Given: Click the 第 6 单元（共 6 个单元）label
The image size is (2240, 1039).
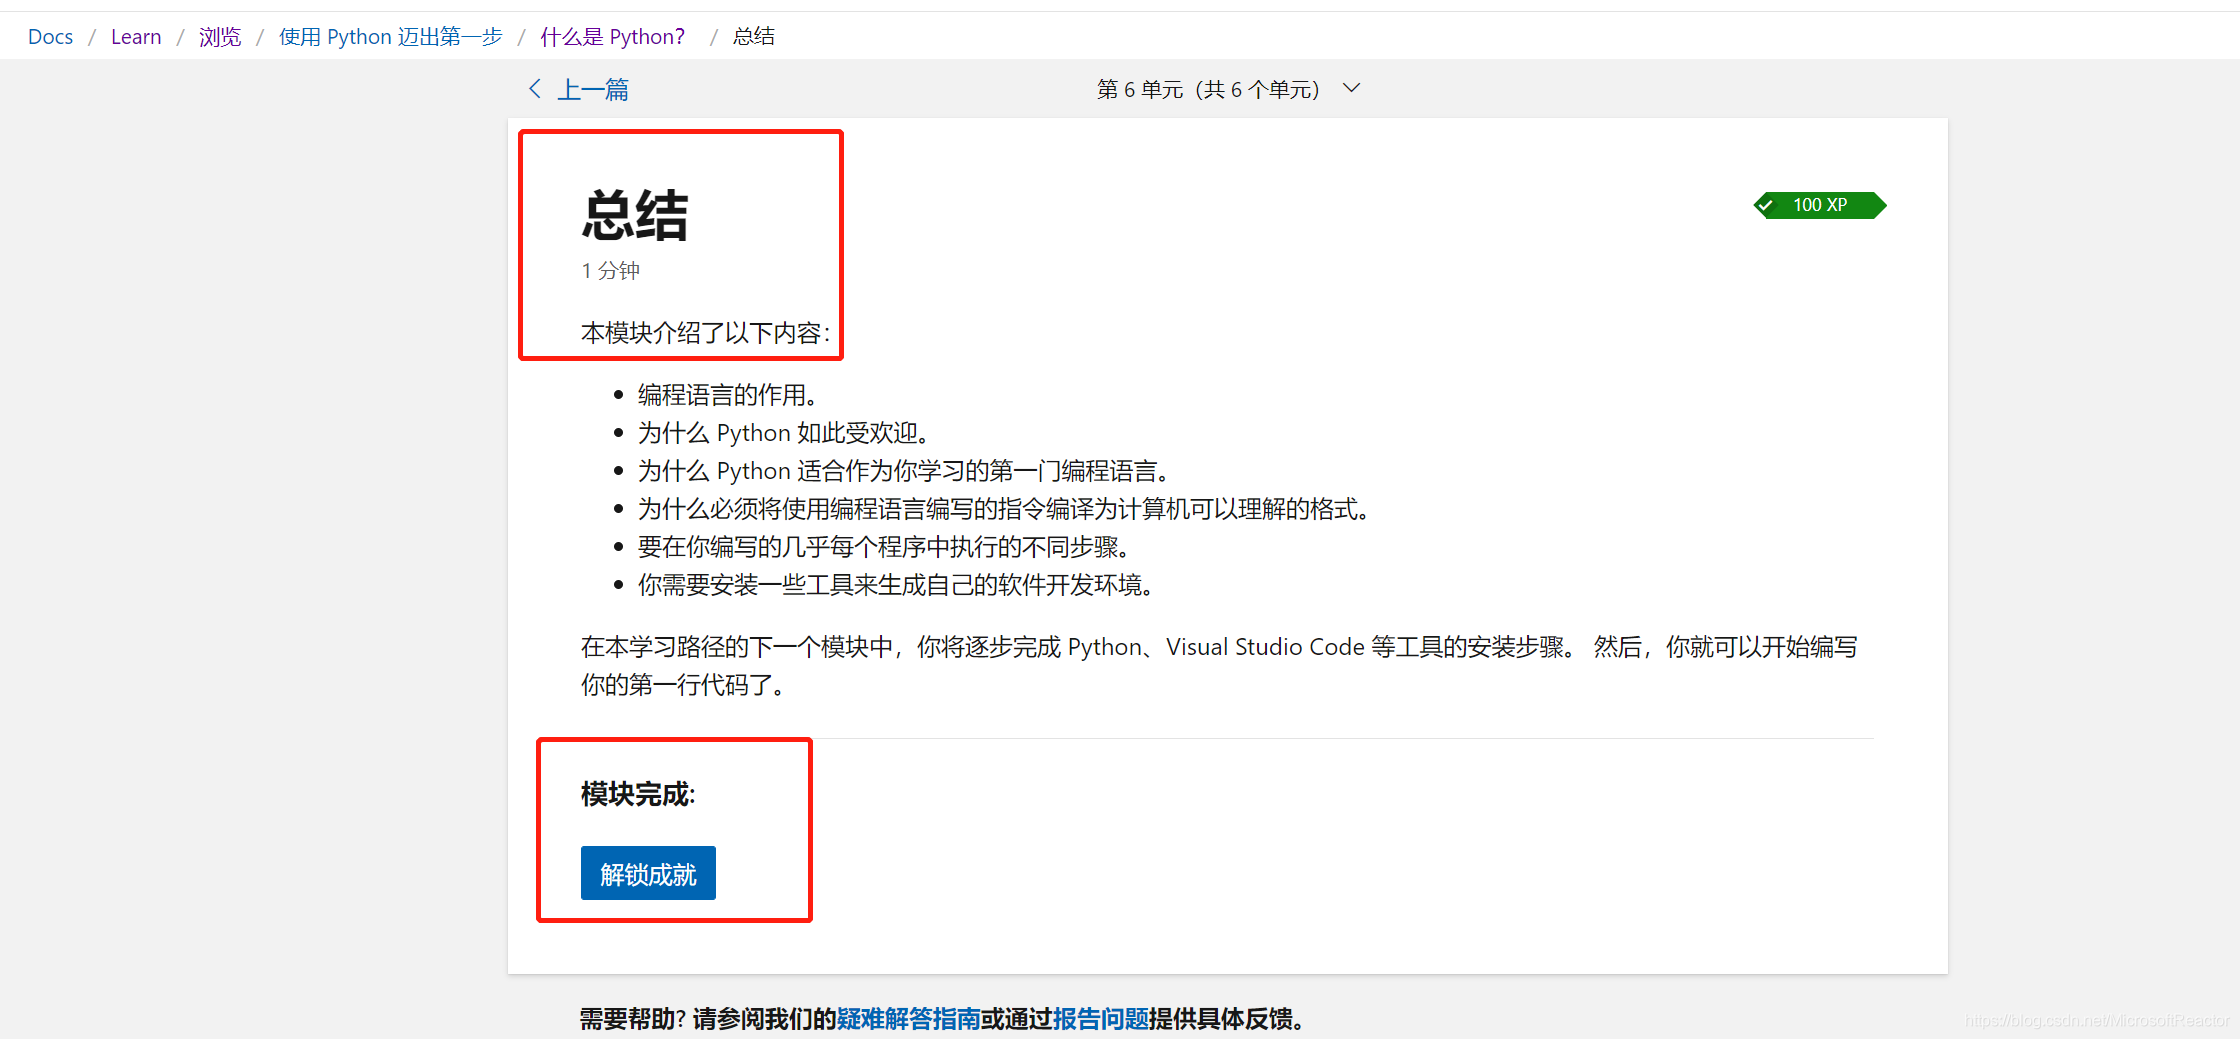Looking at the screenshot, I should pyautogui.click(x=1208, y=90).
